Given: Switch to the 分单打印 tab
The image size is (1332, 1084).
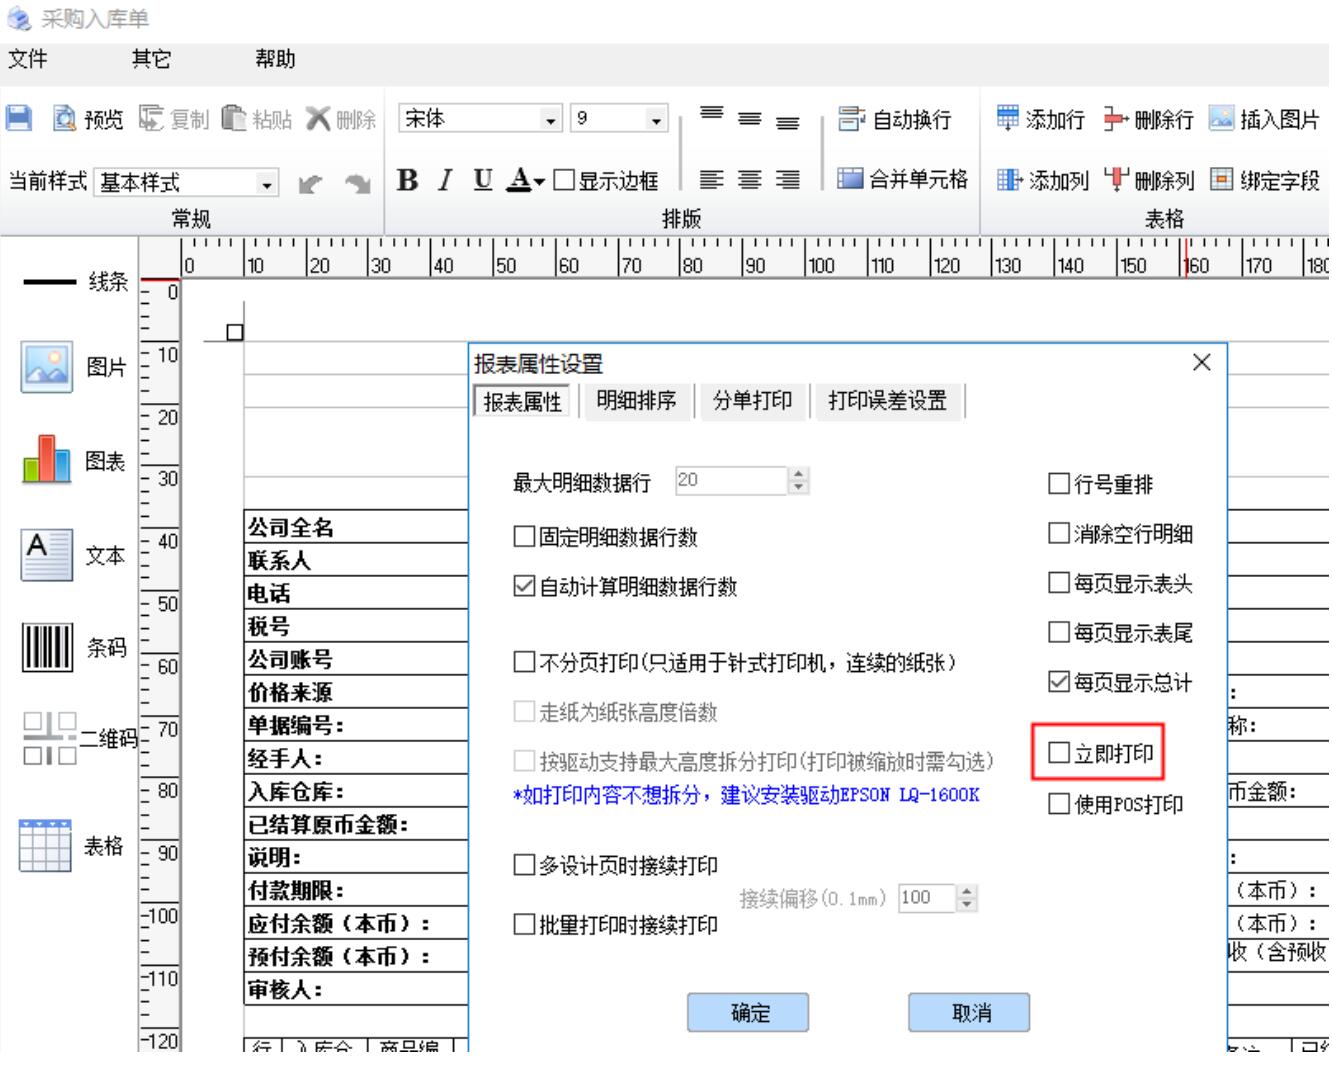Looking at the screenshot, I should pos(752,401).
